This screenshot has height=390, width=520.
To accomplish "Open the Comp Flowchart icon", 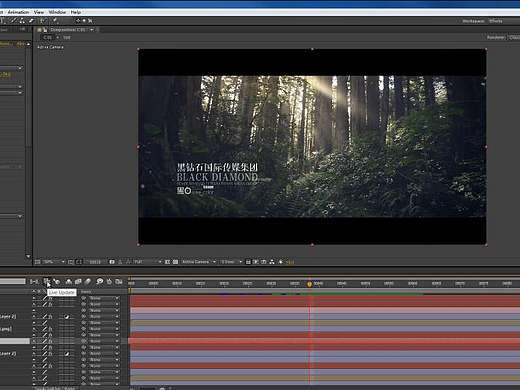I will [x=272, y=262].
